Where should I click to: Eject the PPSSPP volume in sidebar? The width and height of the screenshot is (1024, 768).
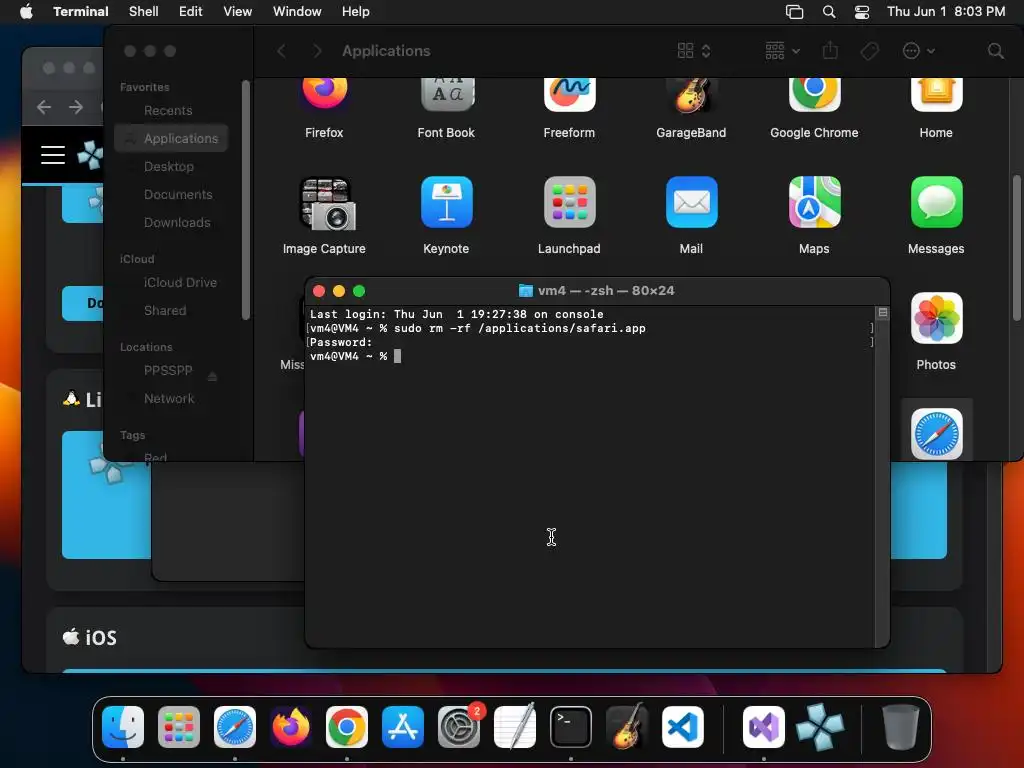[212, 376]
